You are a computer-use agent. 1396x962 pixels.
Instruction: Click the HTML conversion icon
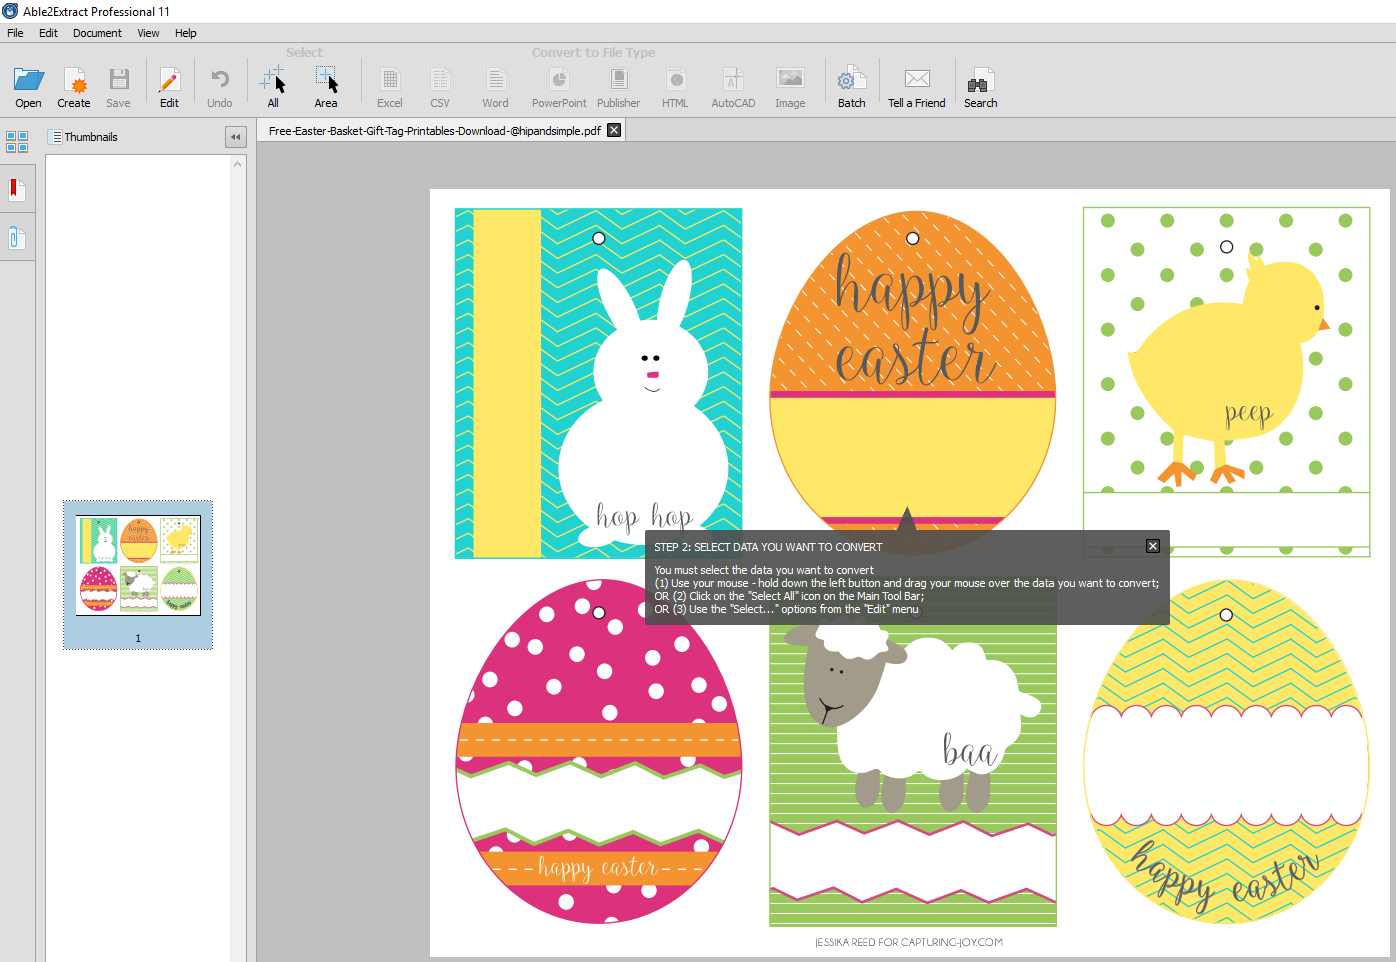[x=675, y=87]
